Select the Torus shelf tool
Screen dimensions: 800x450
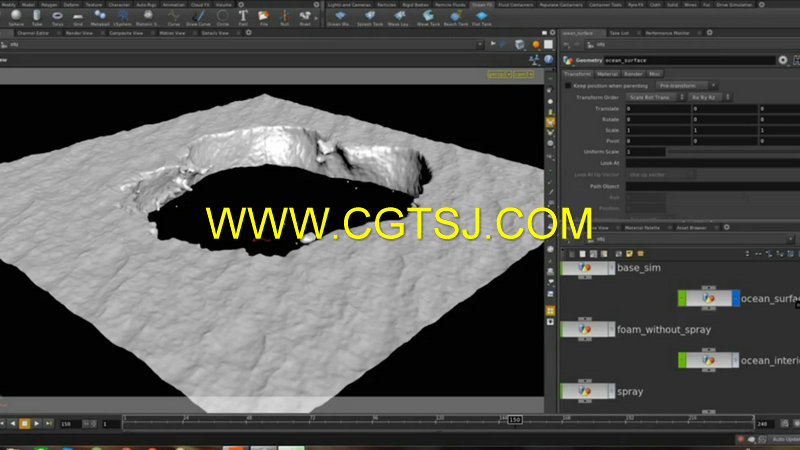point(57,17)
